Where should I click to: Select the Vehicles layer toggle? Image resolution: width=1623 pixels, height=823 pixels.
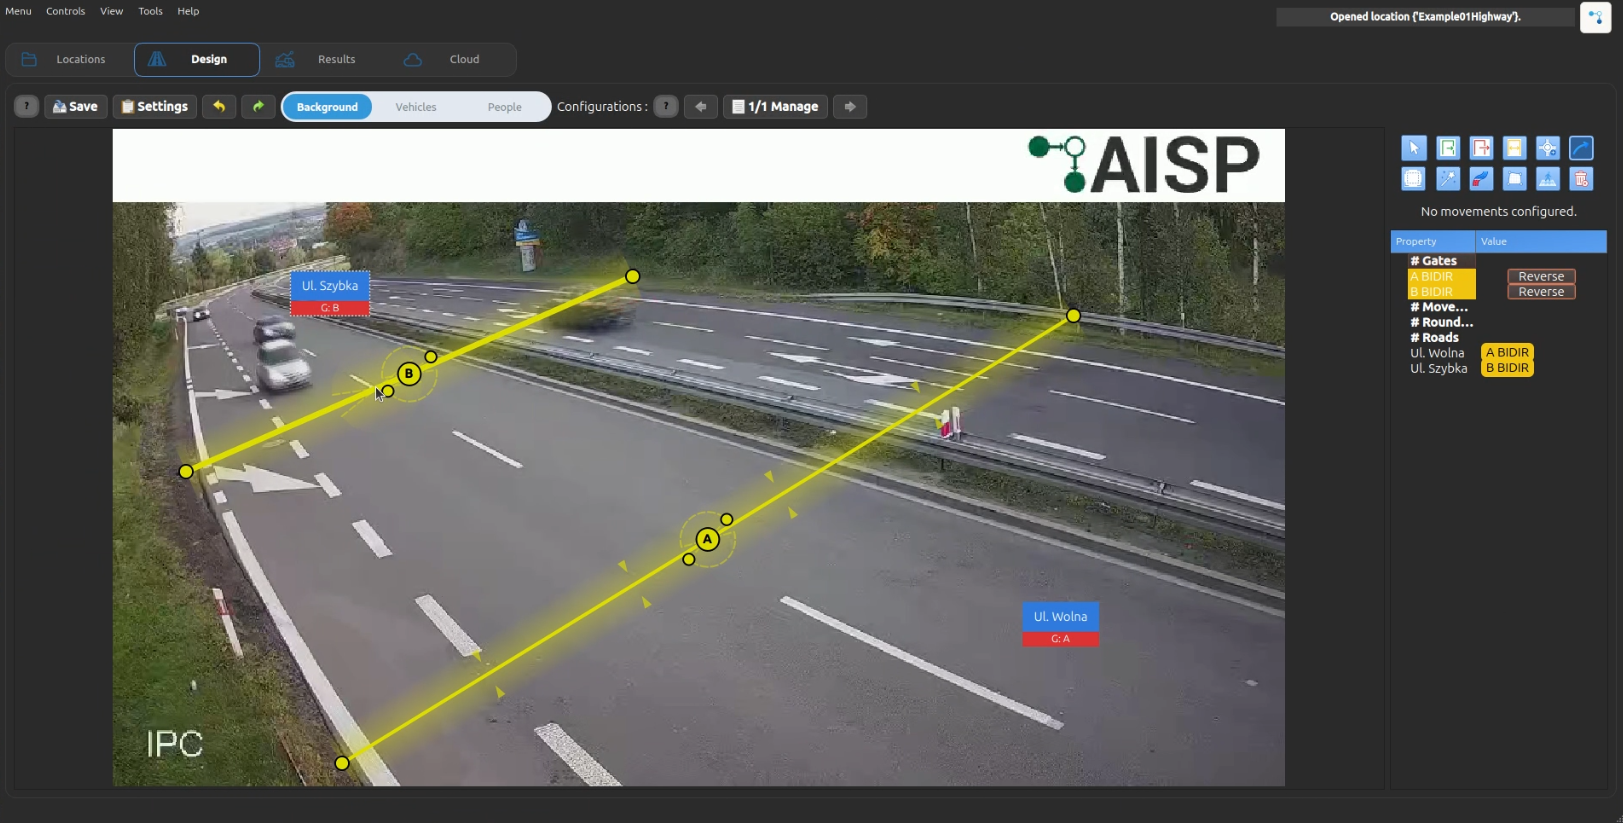point(416,107)
